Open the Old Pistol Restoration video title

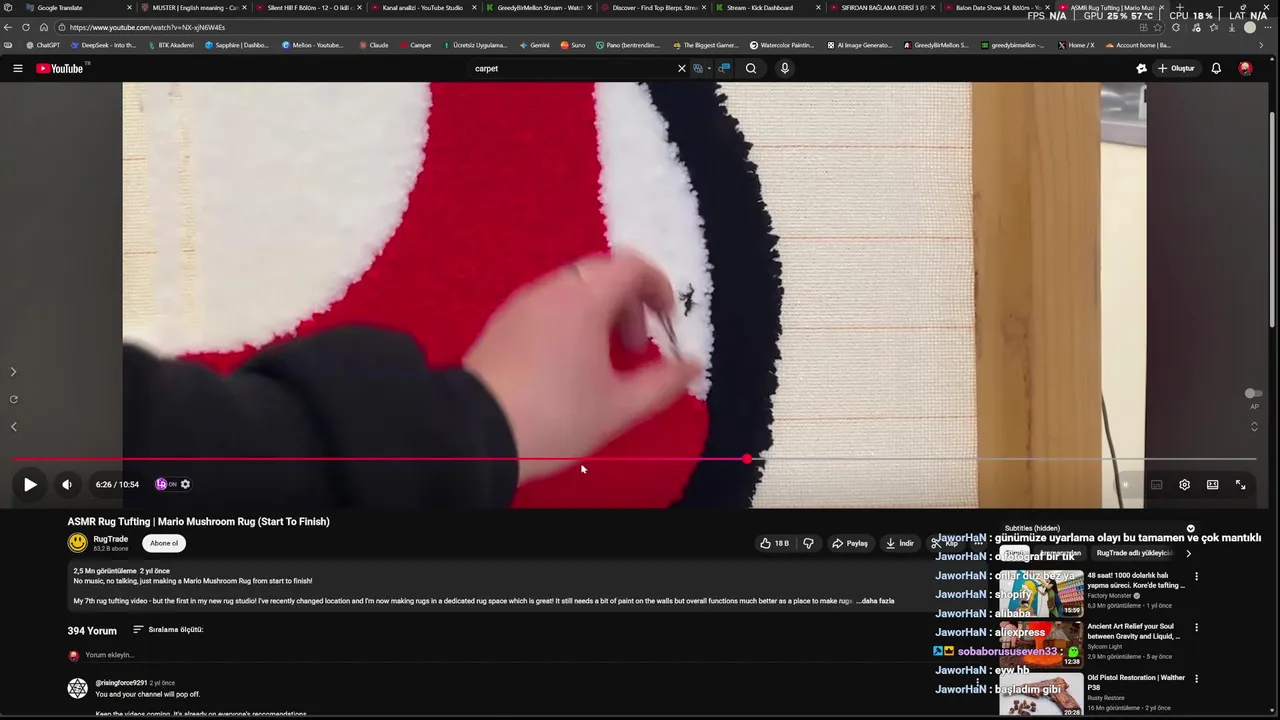point(1136,682)
